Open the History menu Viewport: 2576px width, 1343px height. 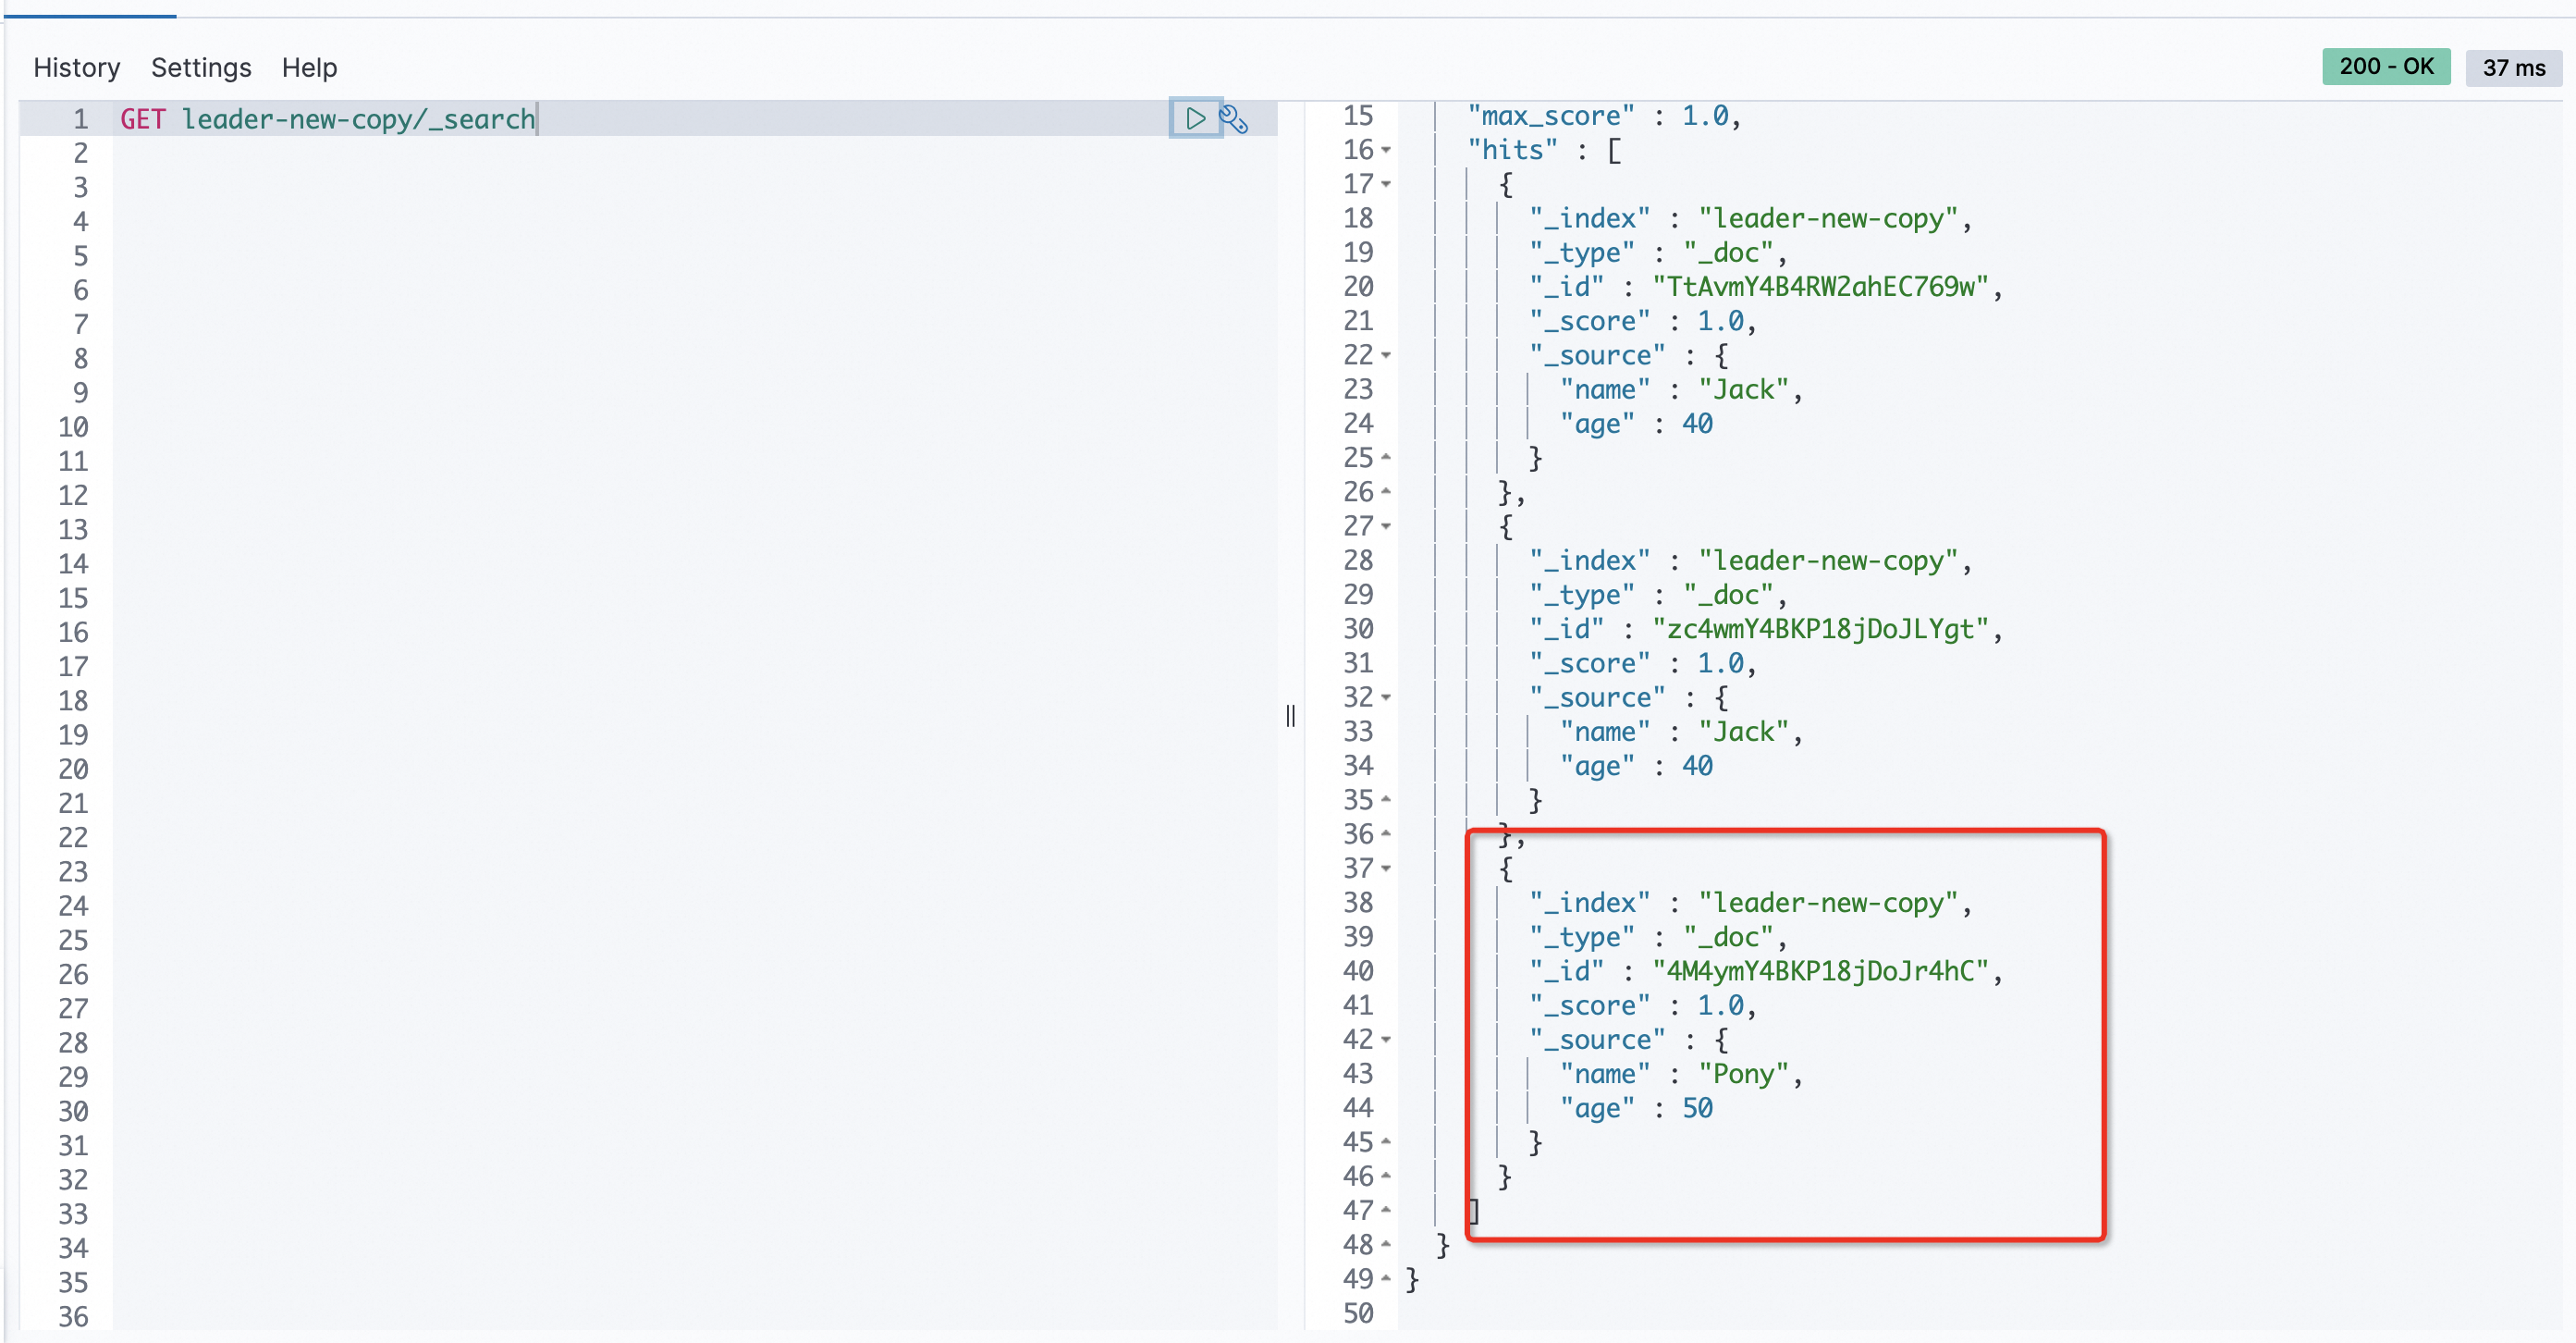pyautogui.click(x=76, y=67)
